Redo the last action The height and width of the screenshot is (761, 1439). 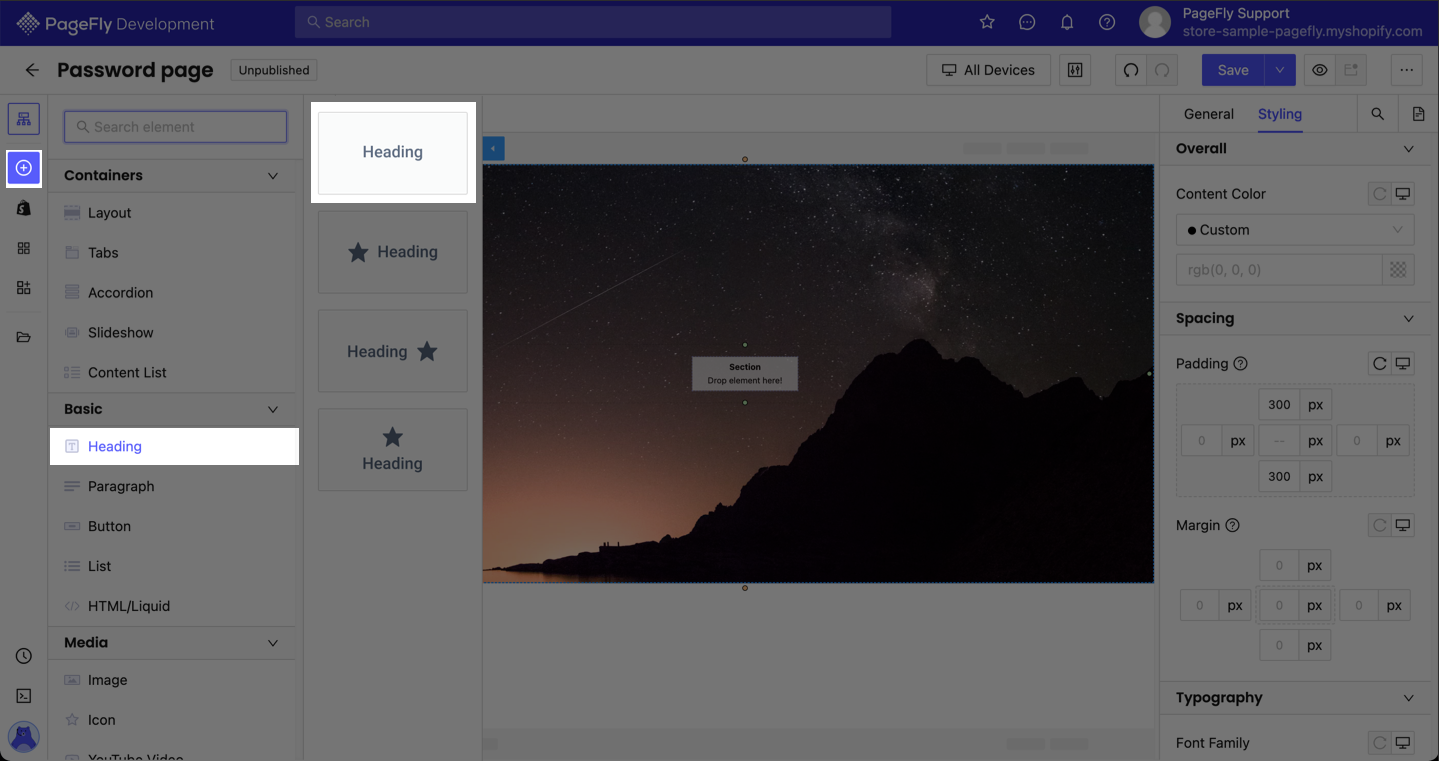pyautogui.click(x=1162, y=70)
